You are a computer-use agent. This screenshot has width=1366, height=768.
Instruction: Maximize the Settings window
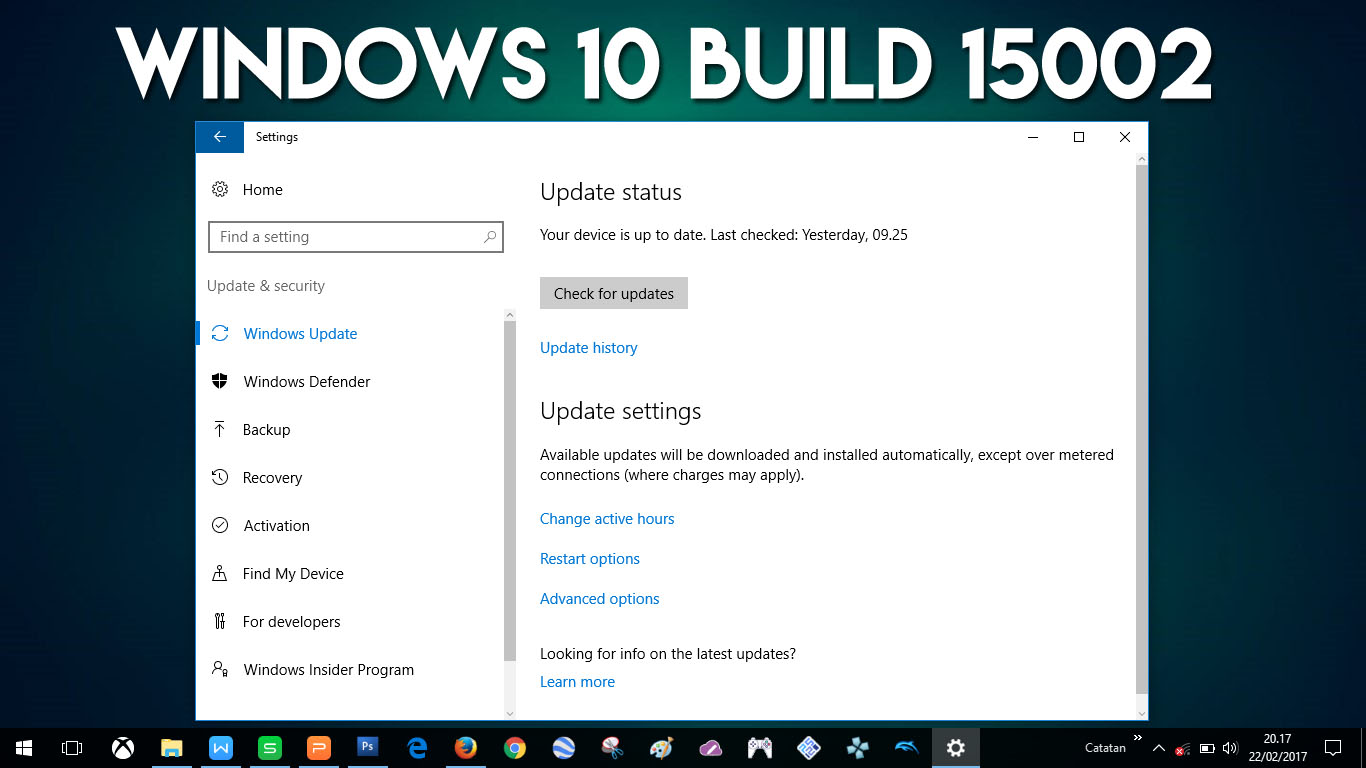[1079, 137]
